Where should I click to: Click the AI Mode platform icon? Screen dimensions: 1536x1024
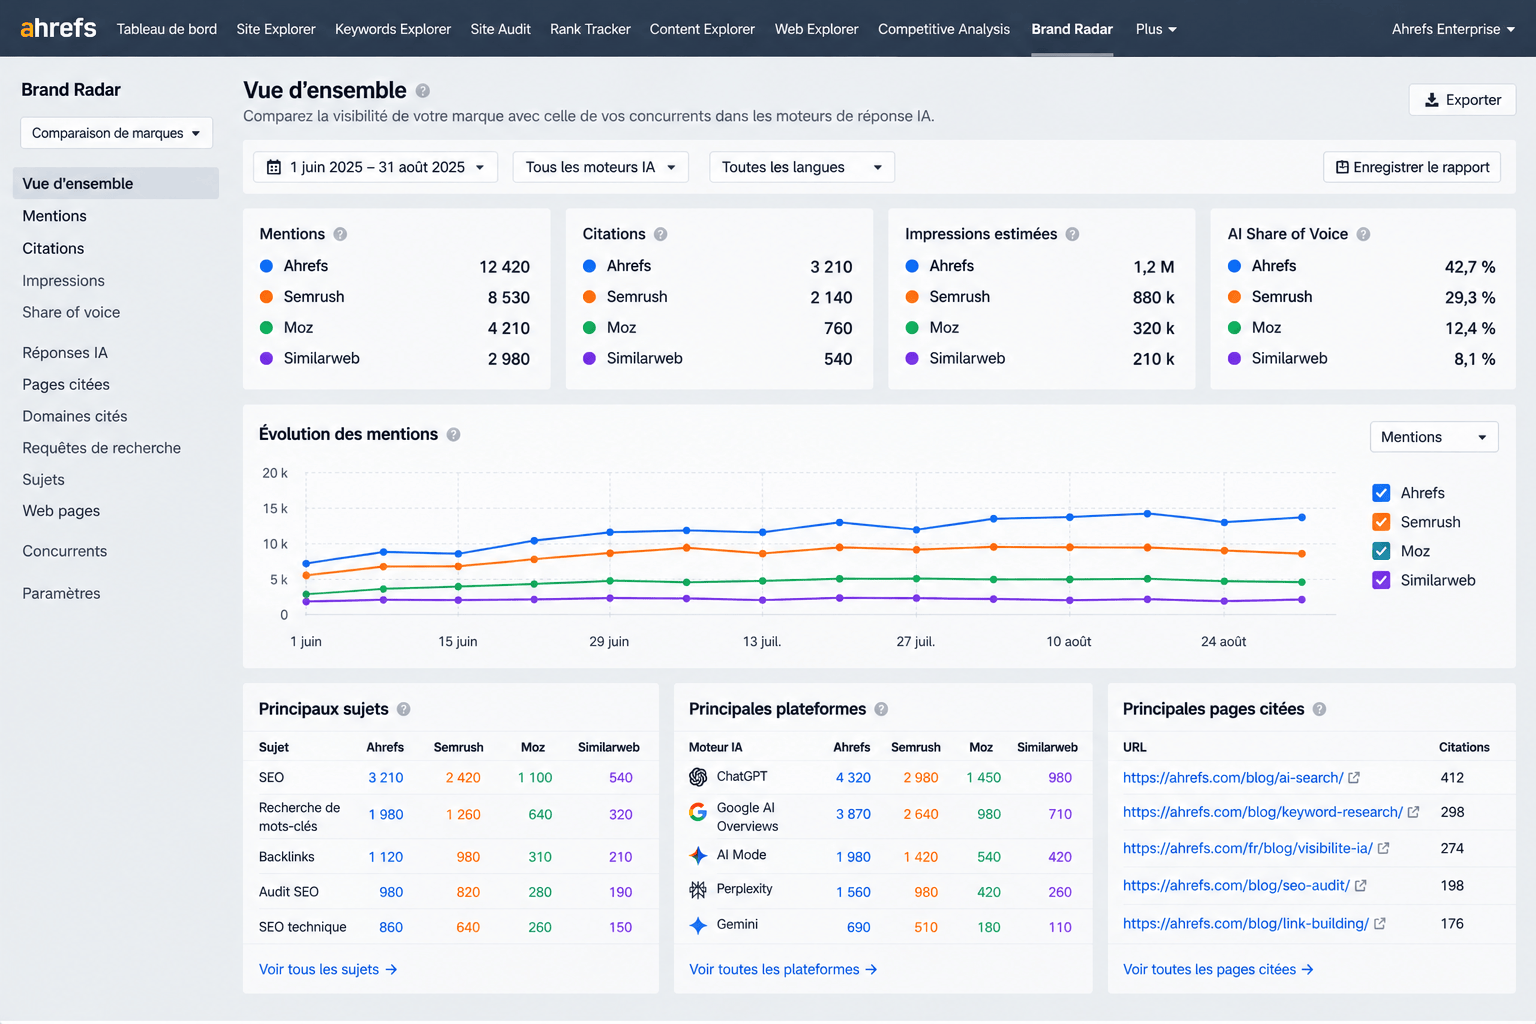698,855
